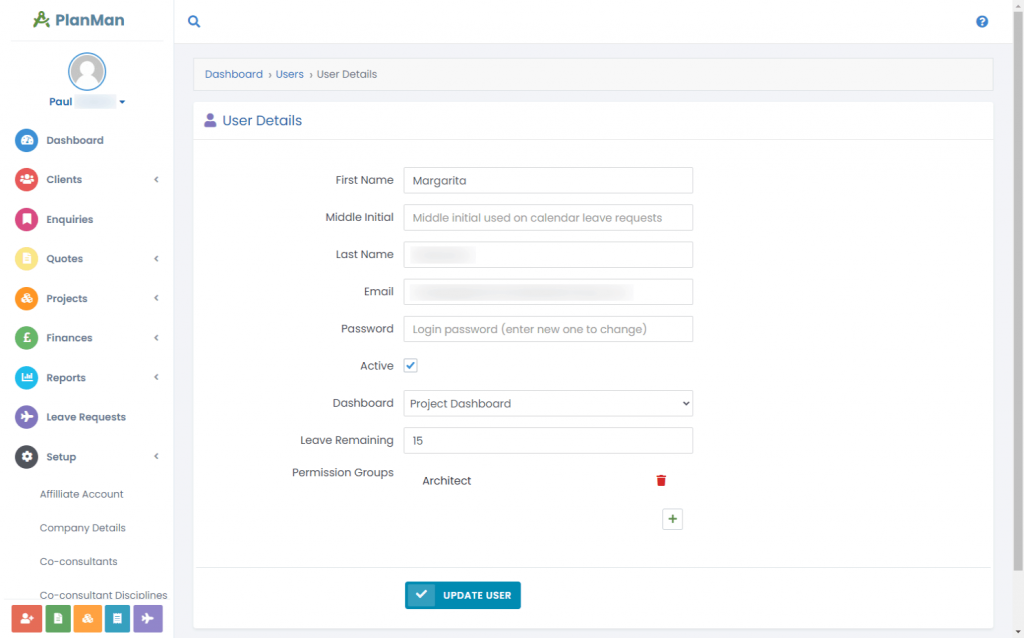Image resolution: width=1024 pixels, height=638 pixels.
Task: Open Leave Requests in the sidebar
Action: click(x=86, y=417)
